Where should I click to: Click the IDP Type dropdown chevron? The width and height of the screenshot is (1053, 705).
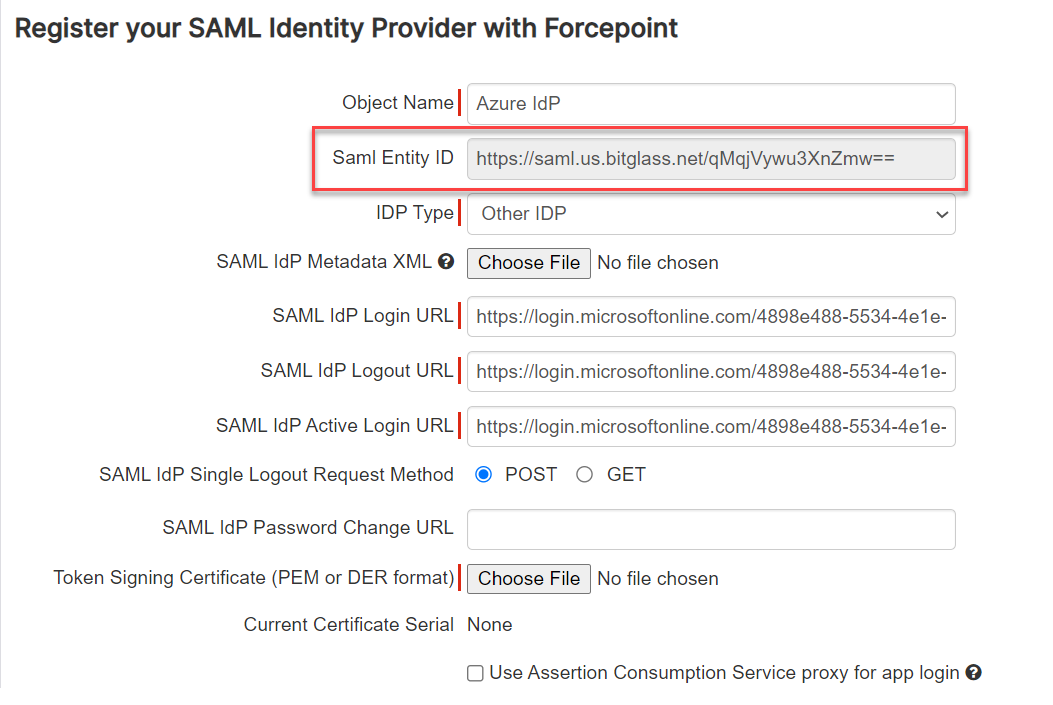click(941, 214)
